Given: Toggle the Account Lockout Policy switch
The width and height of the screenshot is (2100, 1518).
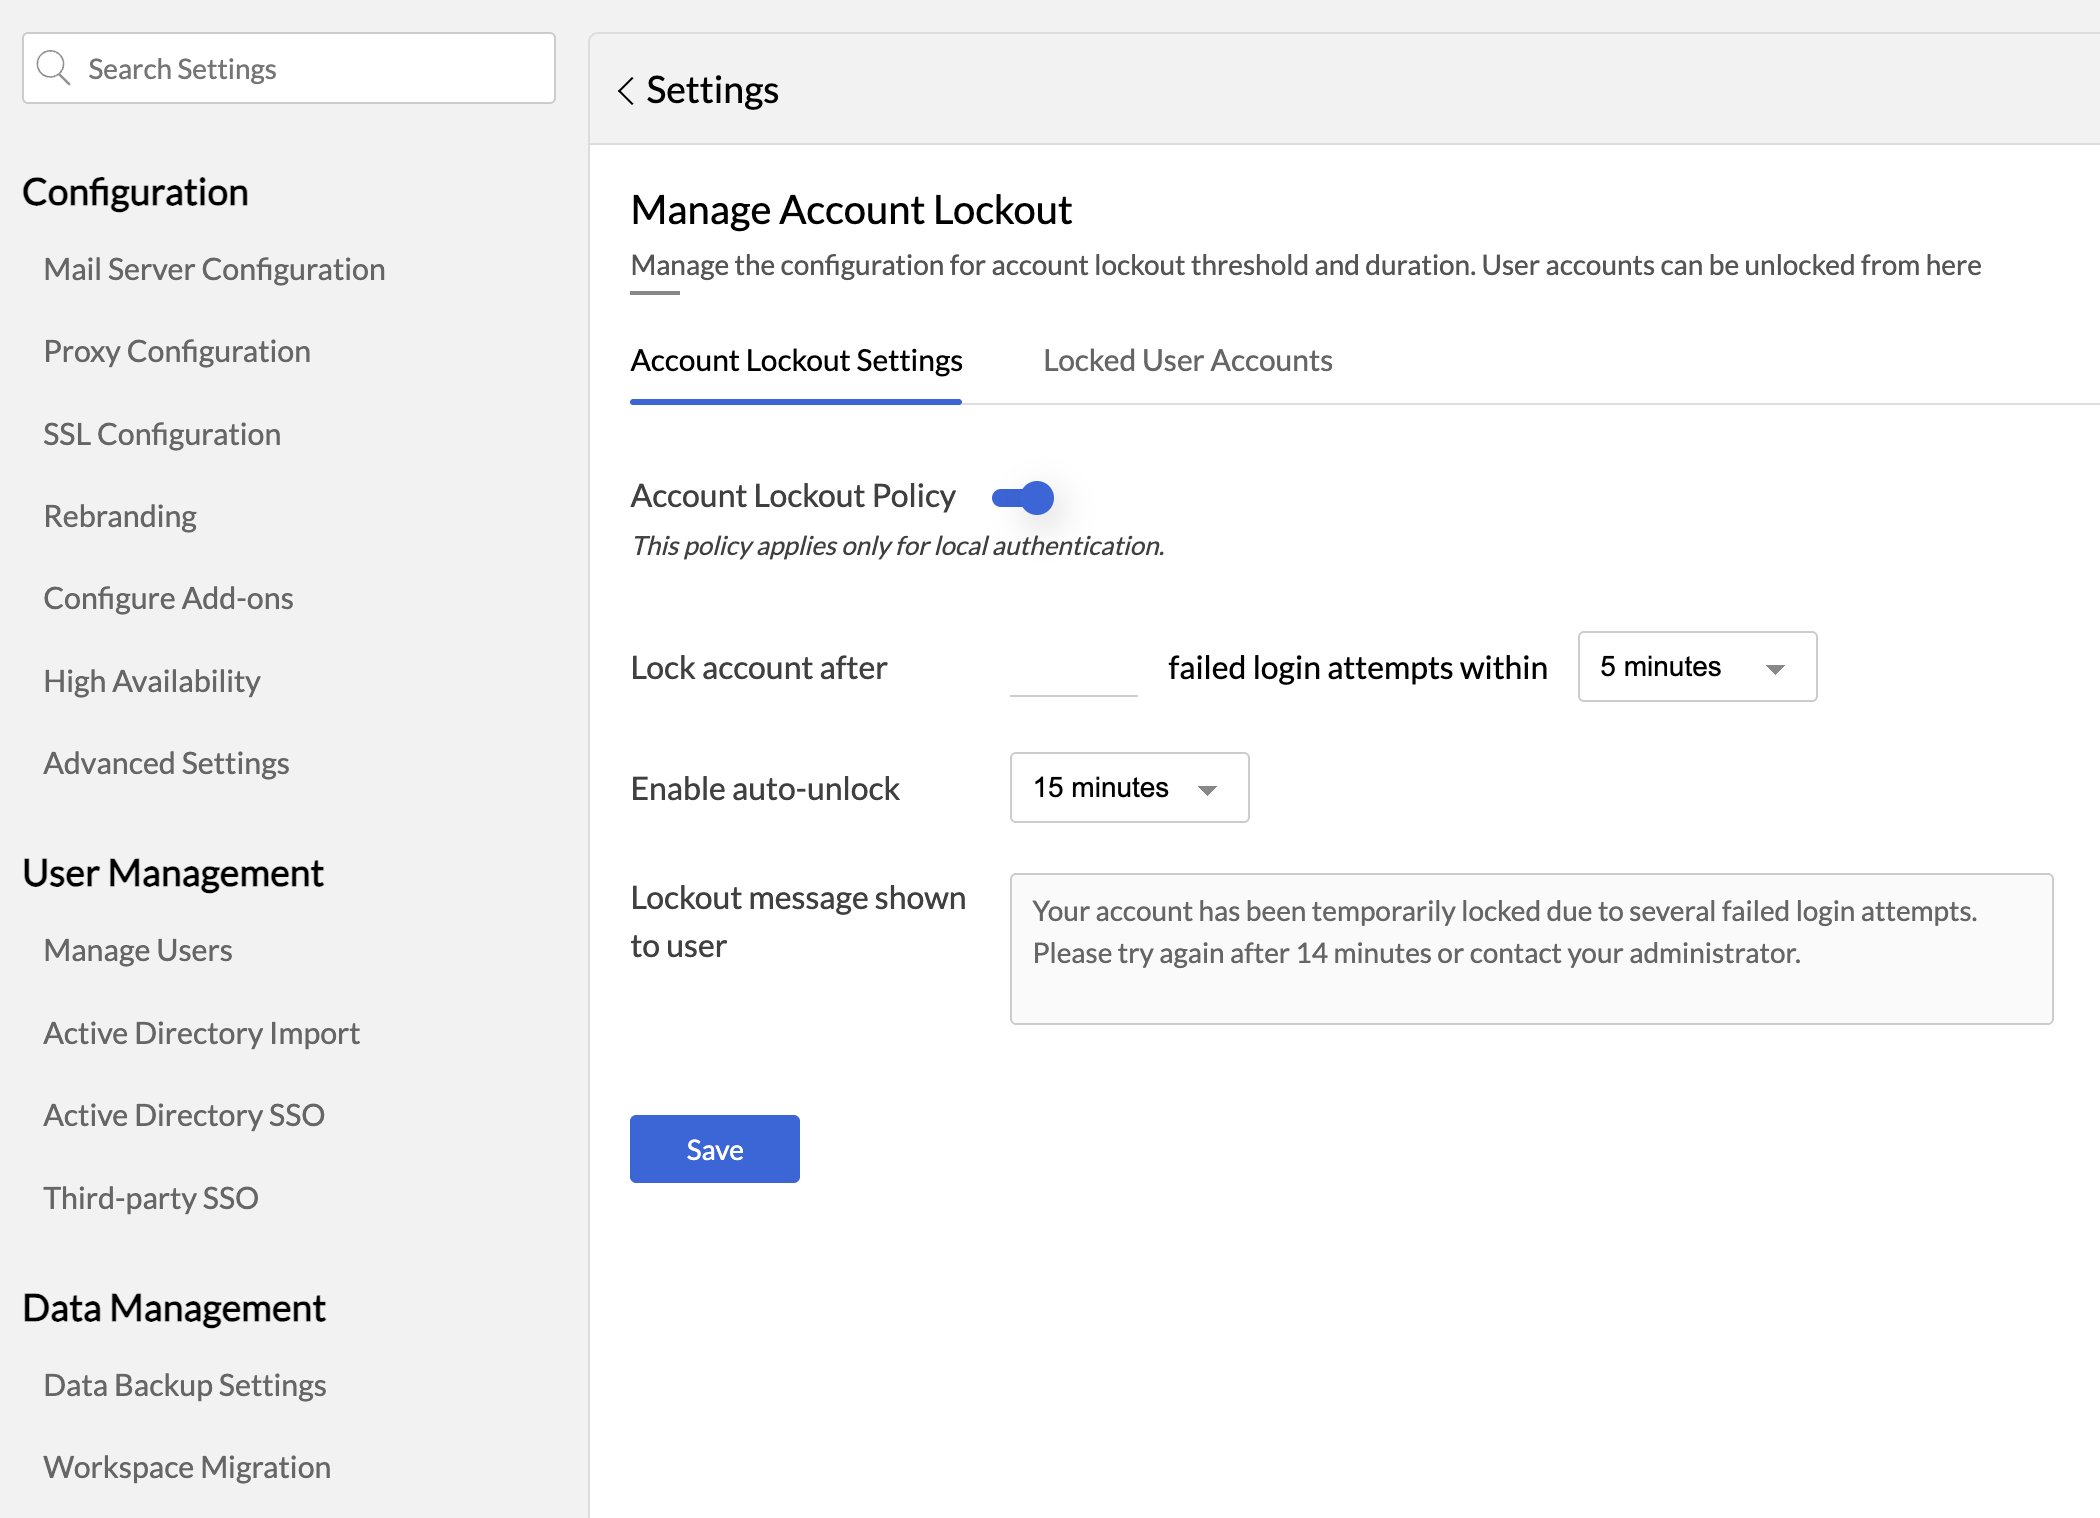Looking at the screenshot, I should coord(1023,497).
